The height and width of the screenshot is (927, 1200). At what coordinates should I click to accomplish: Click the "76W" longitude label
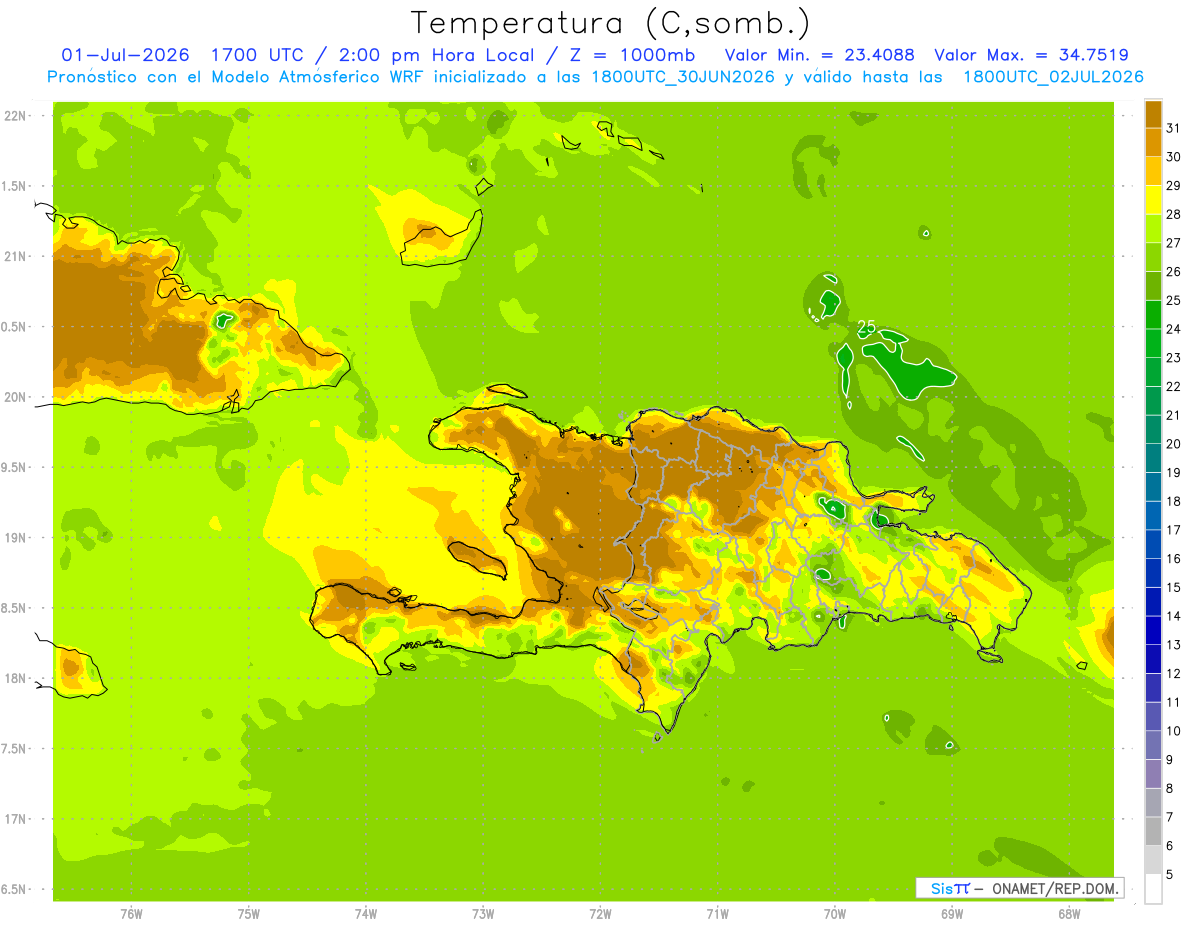pos(131,914)
